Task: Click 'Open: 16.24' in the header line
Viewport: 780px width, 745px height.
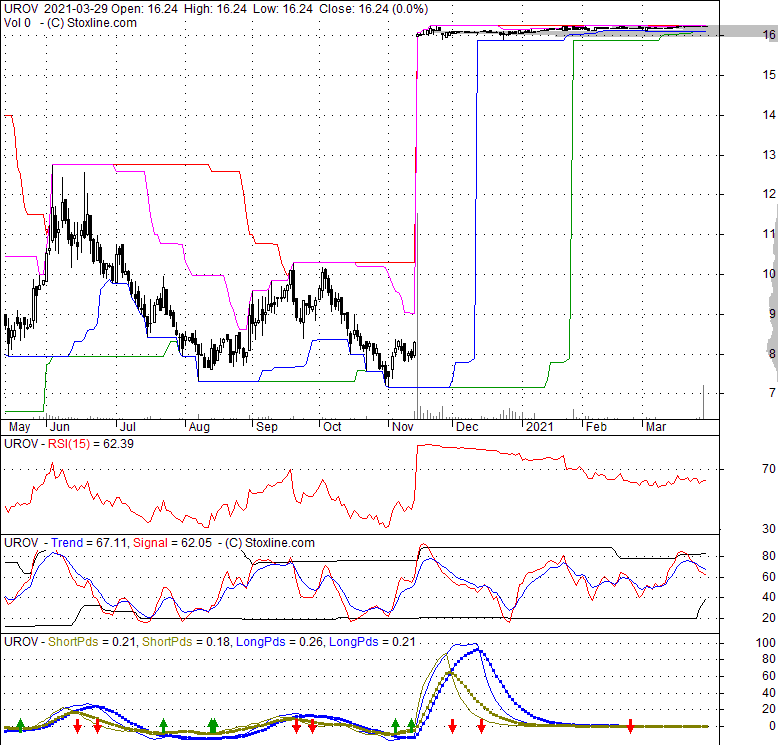Action: [x=144, y=9]
